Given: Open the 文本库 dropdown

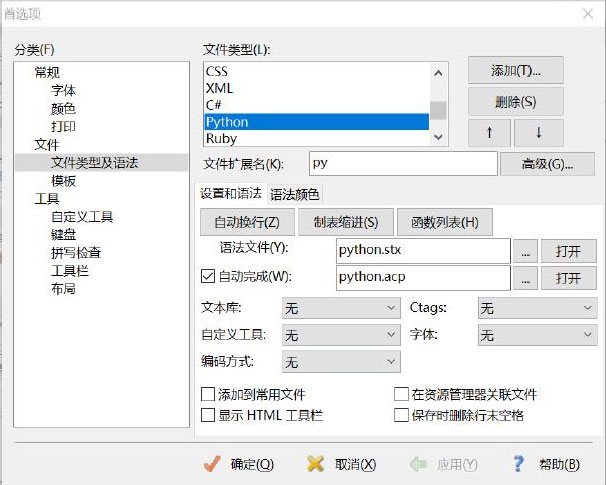Looking at the screenshot, I should pyautogui.click(x=341, y=309).
